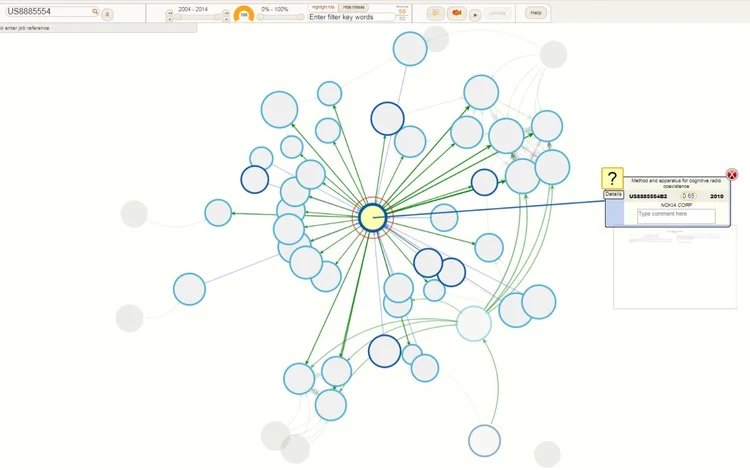Focus the Type comment here box

coord(676,216)
